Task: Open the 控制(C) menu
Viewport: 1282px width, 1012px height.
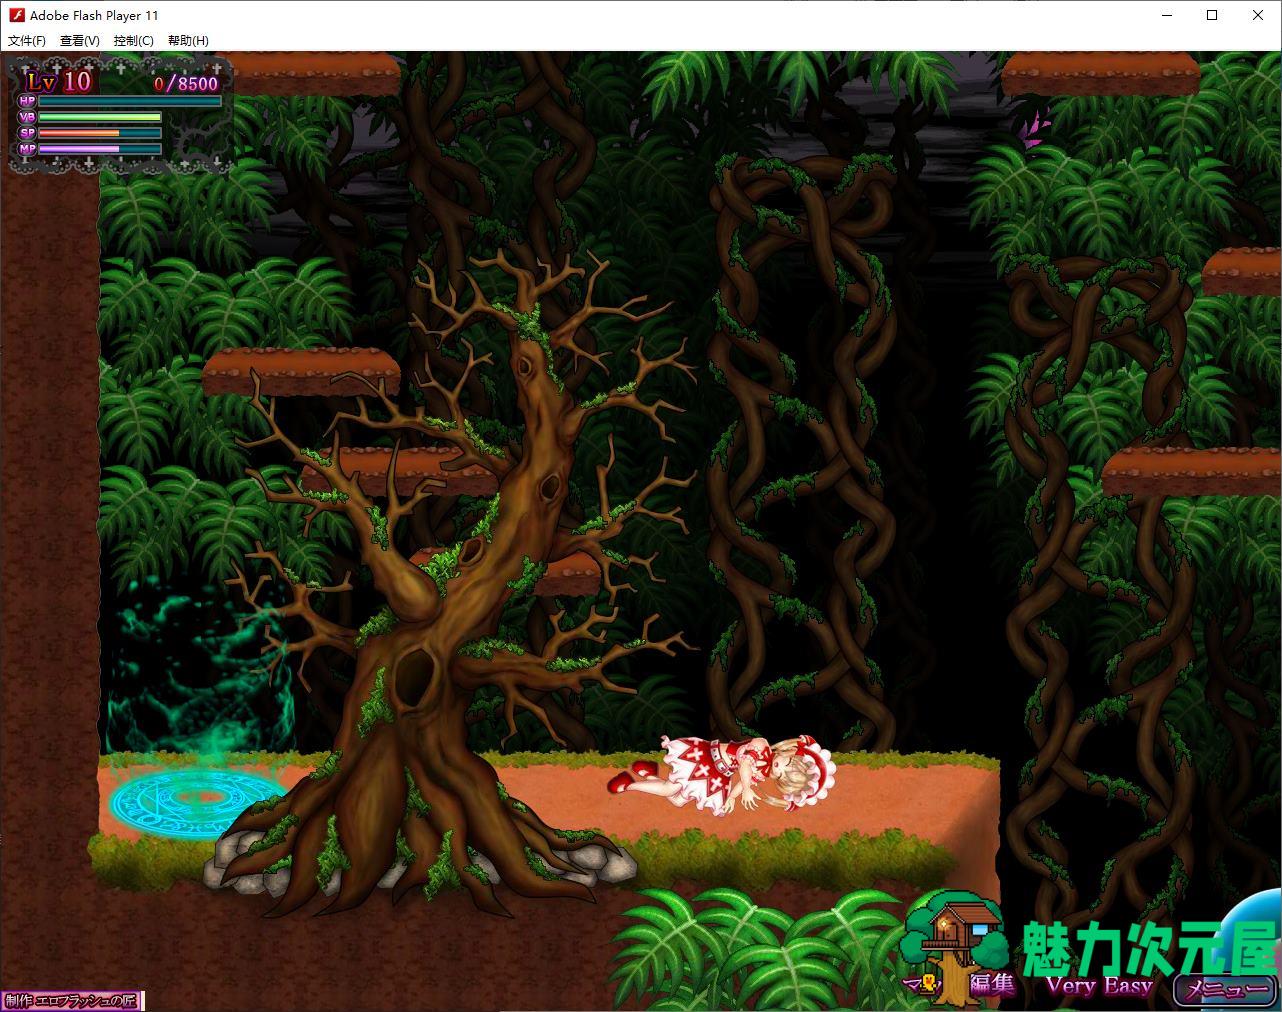Action: point(134,41)
